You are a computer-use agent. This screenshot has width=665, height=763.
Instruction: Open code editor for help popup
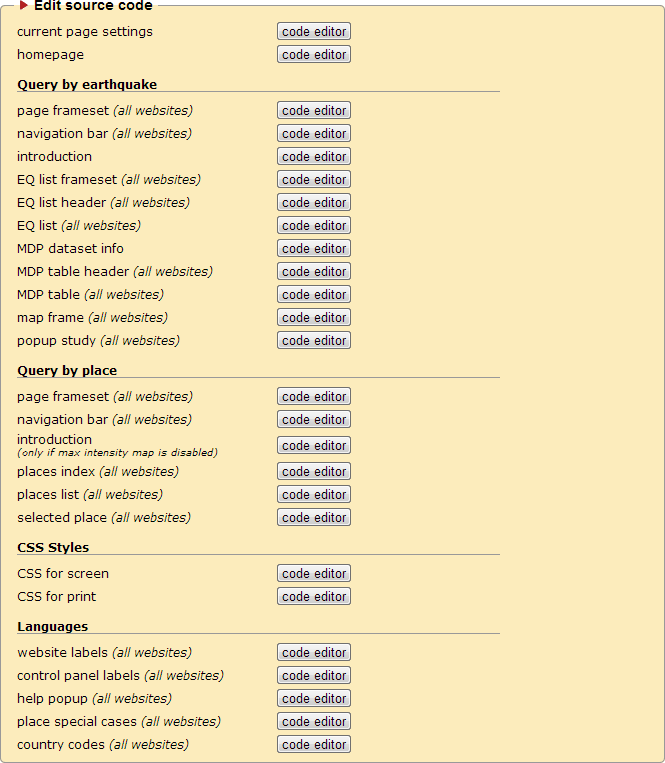[314, 699]
